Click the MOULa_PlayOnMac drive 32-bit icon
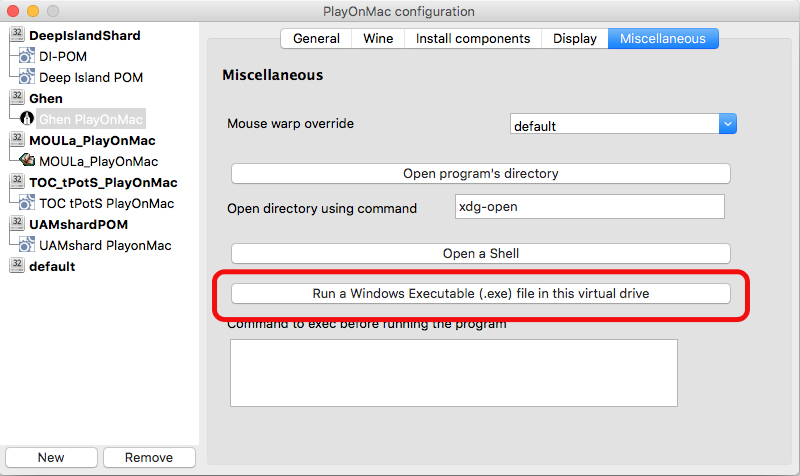Screen dimensions: 800x476 tap(17, 139)
